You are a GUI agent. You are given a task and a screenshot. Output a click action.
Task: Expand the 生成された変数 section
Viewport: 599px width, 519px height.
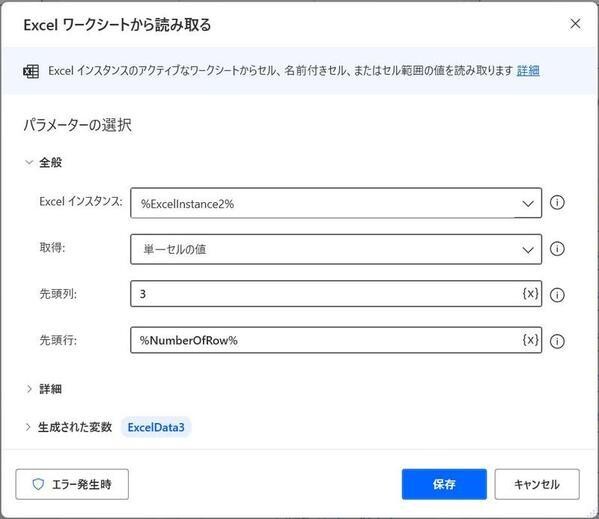pyautogui.click(x=28, y=427)
